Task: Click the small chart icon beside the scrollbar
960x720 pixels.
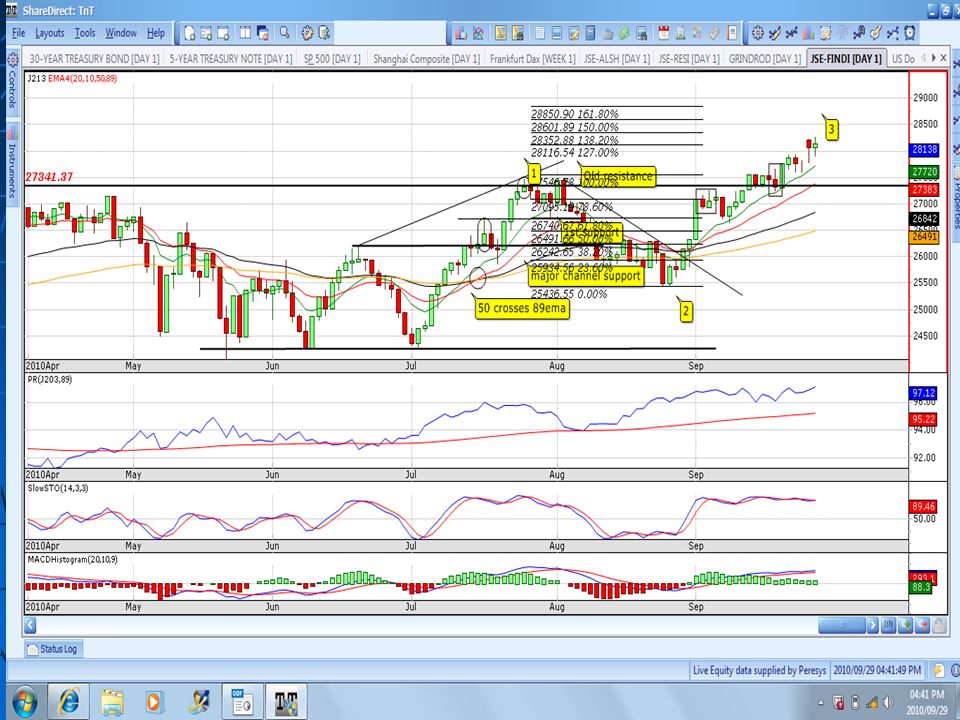Action: 888,625
